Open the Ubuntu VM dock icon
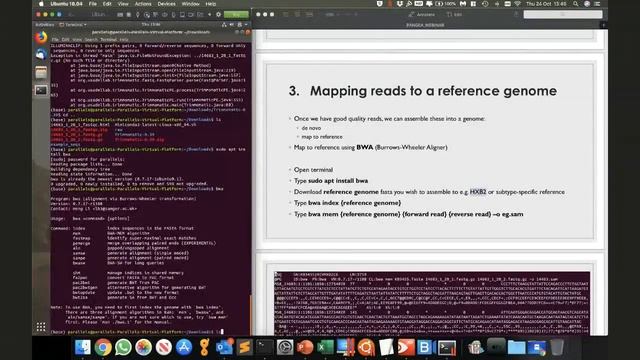The width and height of the screenshot is (640, 360). [x=366, y=347]
